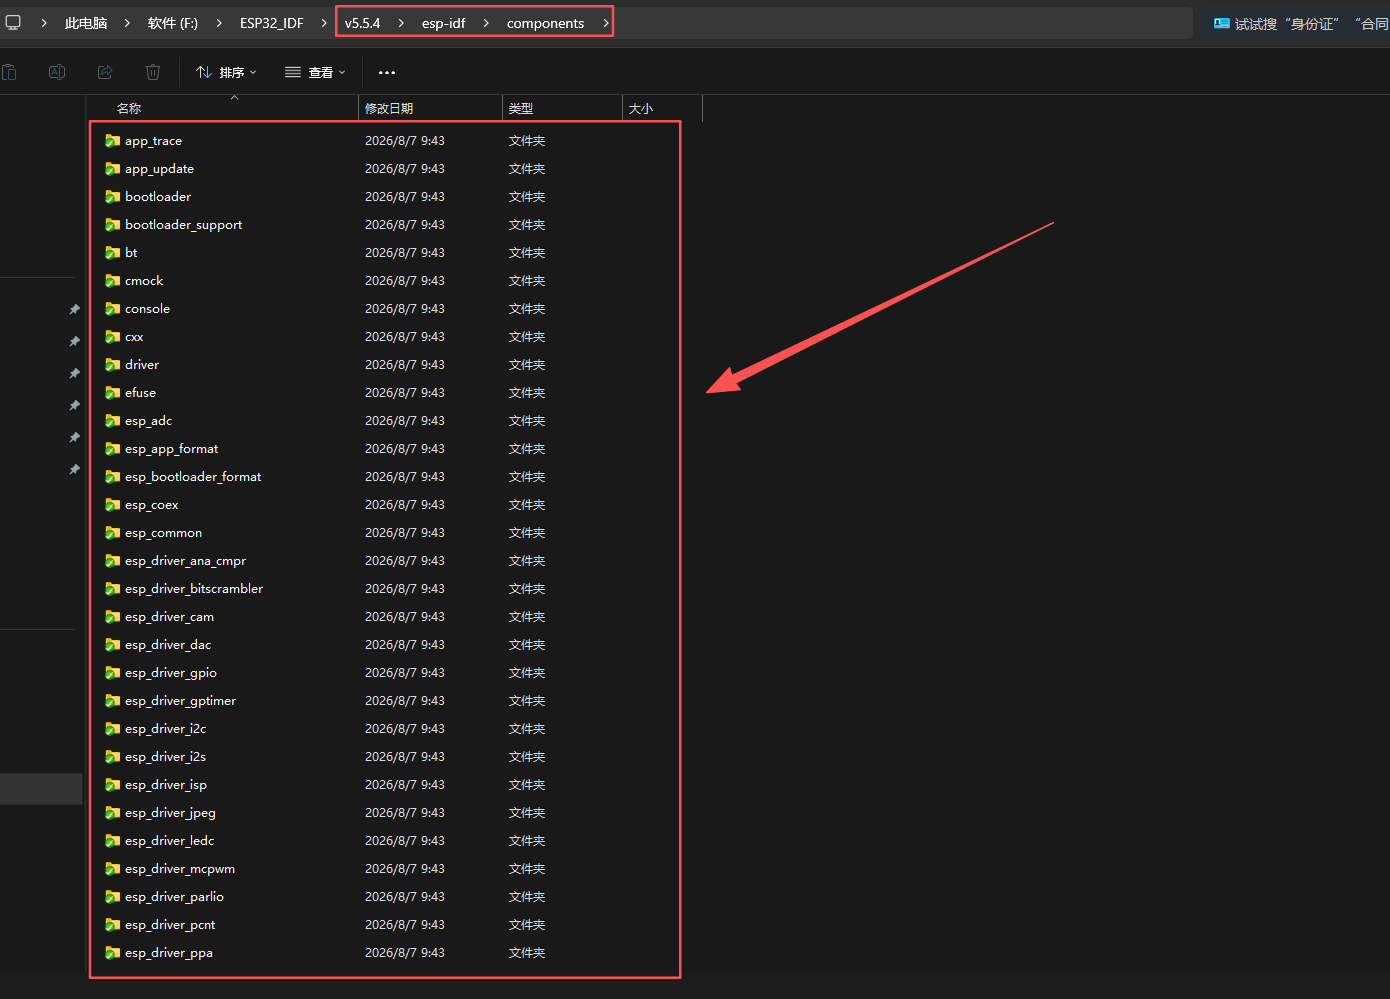Go to ESP32_IDF in the address bar

point(272,23)
